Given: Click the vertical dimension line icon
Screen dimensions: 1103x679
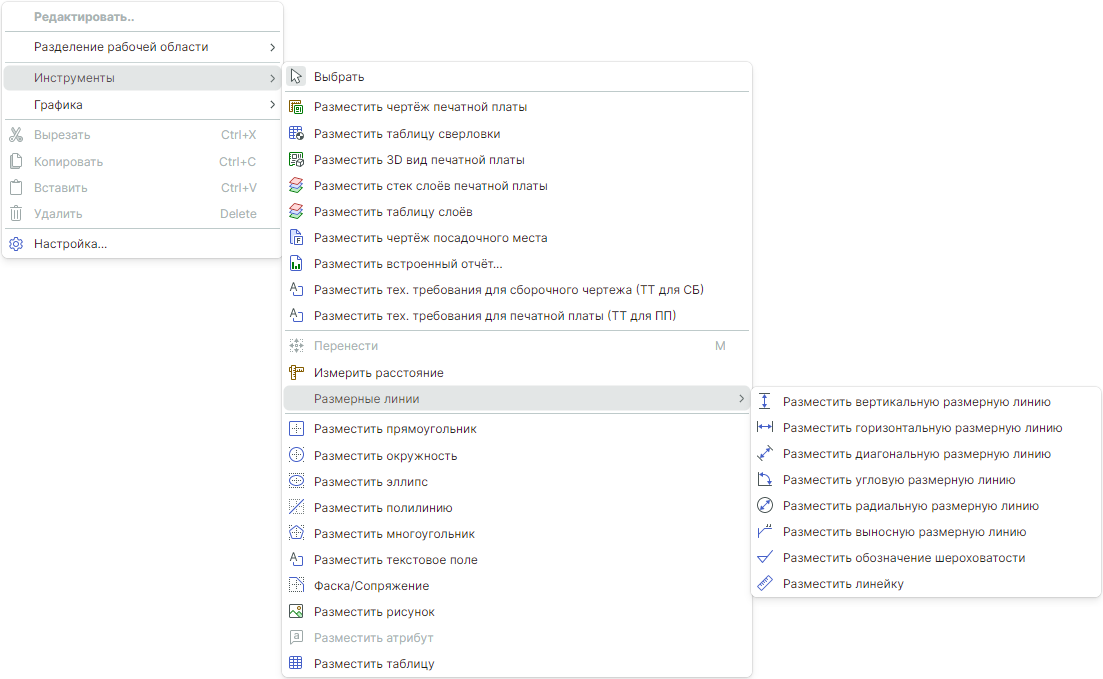Looking at the screenshot, I should pyautogui.click(x=765, y=402).
